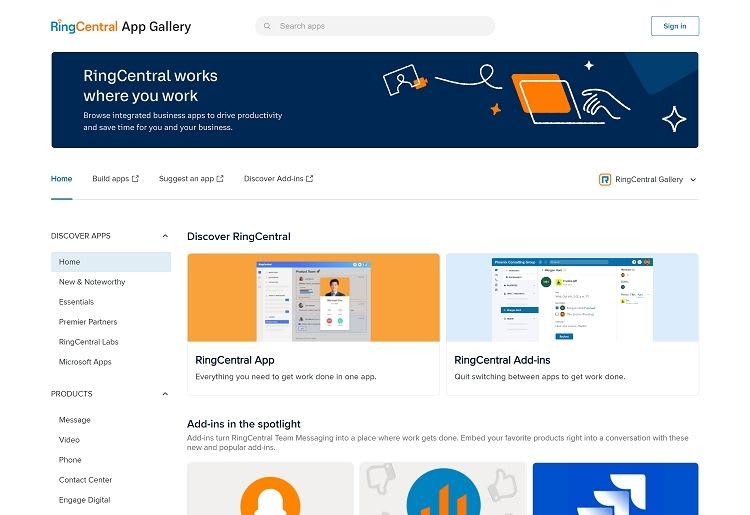The width and height of the screenshot is (750, 515).
Task: Open the RingCentral Gallery dropdown
Action: coord(648,179)
